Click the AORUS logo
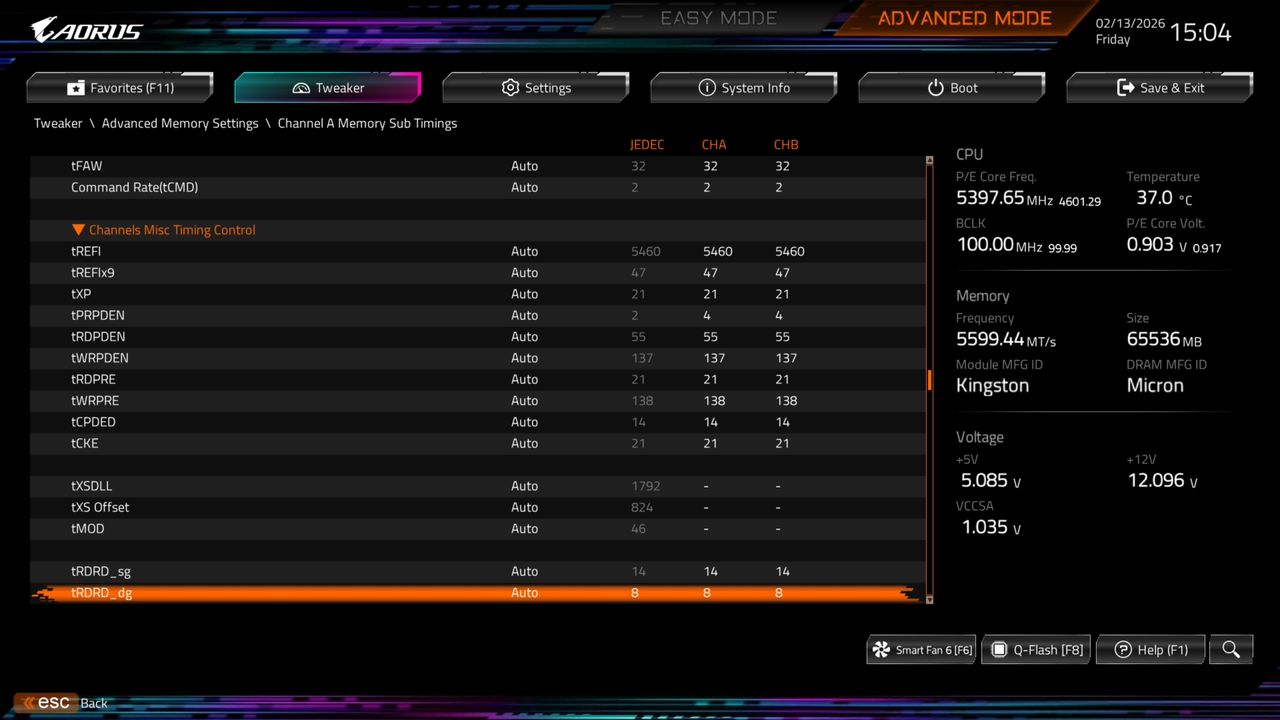 pos(85,30)
